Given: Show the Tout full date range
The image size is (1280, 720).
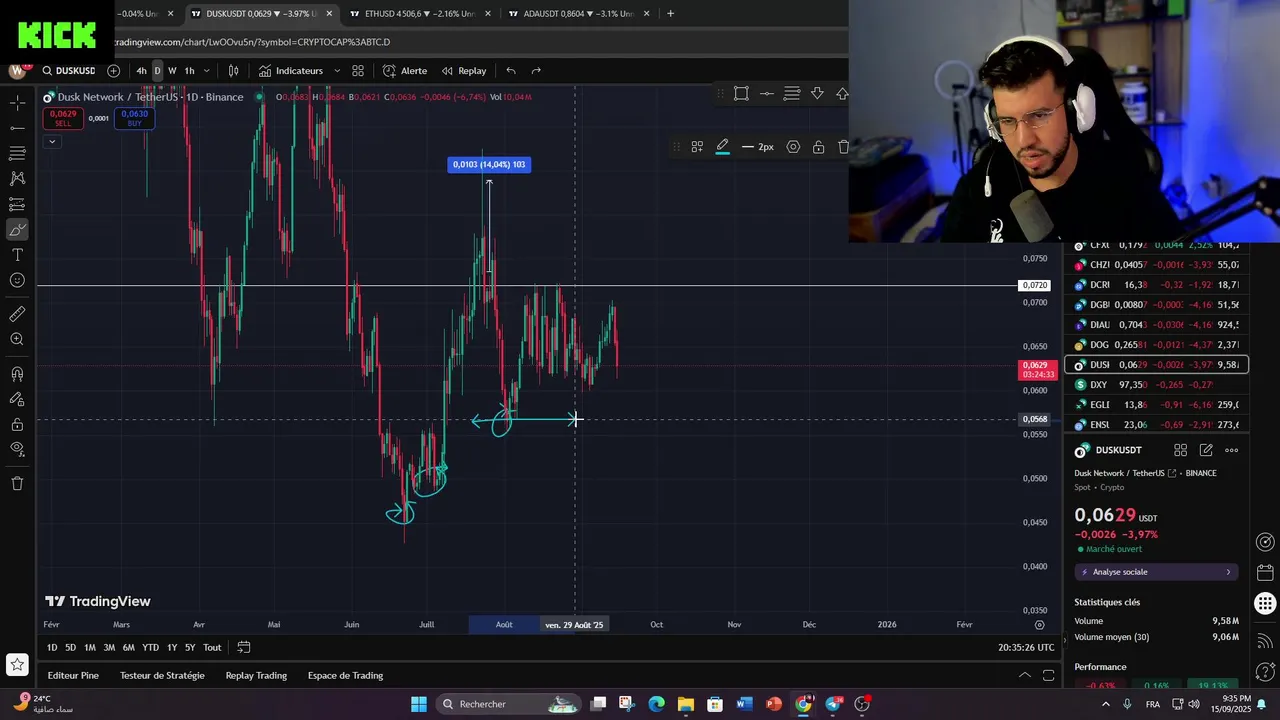Looking at the screenshot, I should click(x=212, y=648).
